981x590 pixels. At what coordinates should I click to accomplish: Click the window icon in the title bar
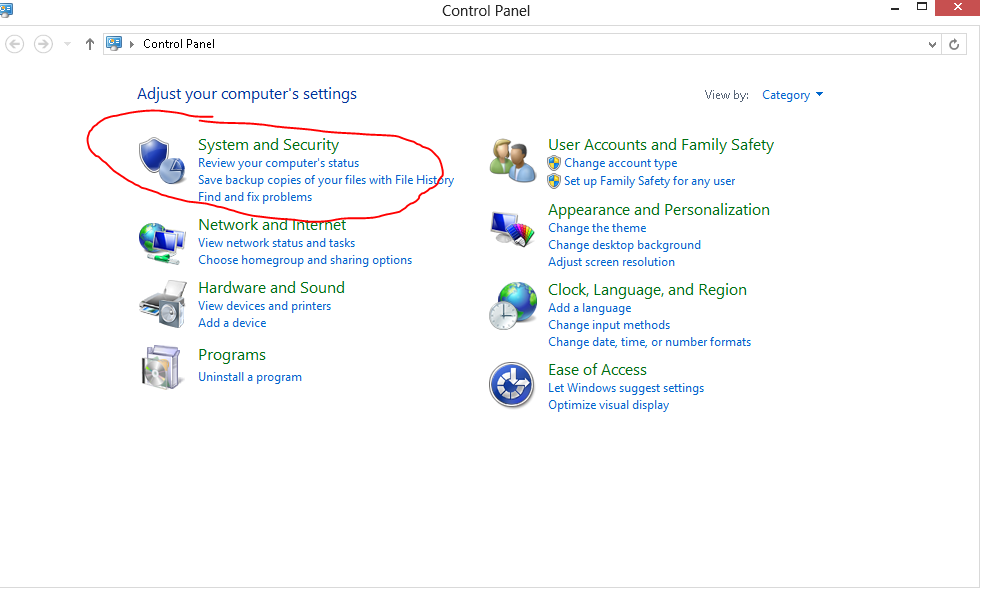pyautogui.click(x=6, y=9)
